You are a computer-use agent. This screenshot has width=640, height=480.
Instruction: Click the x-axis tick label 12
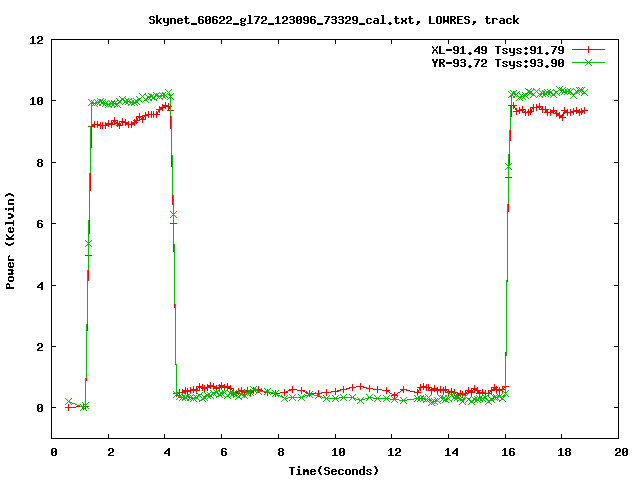tap(394, 452)
